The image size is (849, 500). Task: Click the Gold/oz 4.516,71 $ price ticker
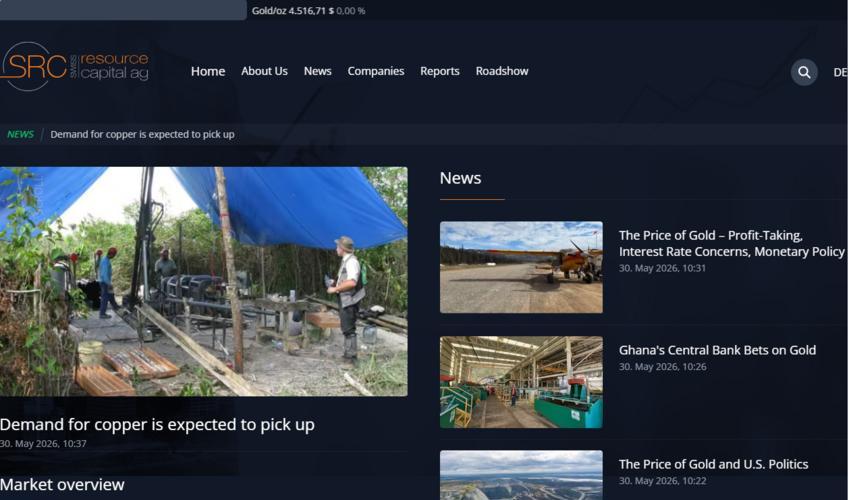coord(308,11)
